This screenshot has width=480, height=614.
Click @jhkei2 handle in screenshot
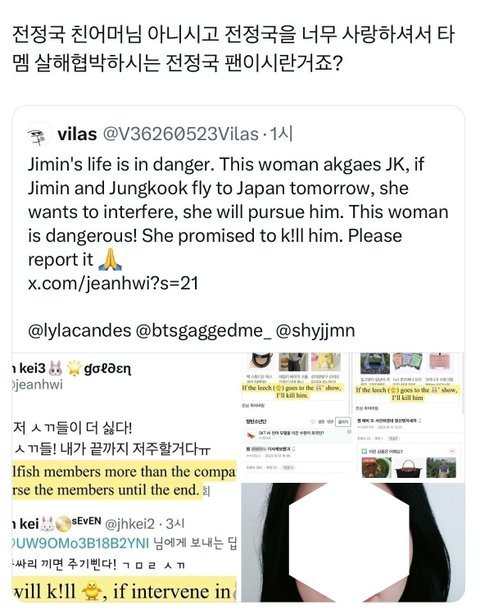click(x=130, y=524)
